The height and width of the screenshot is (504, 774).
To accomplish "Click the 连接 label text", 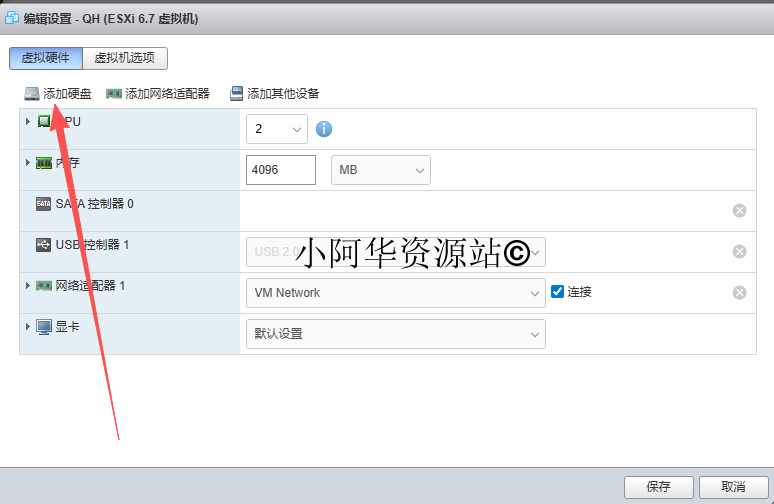I will click(580, 292).
